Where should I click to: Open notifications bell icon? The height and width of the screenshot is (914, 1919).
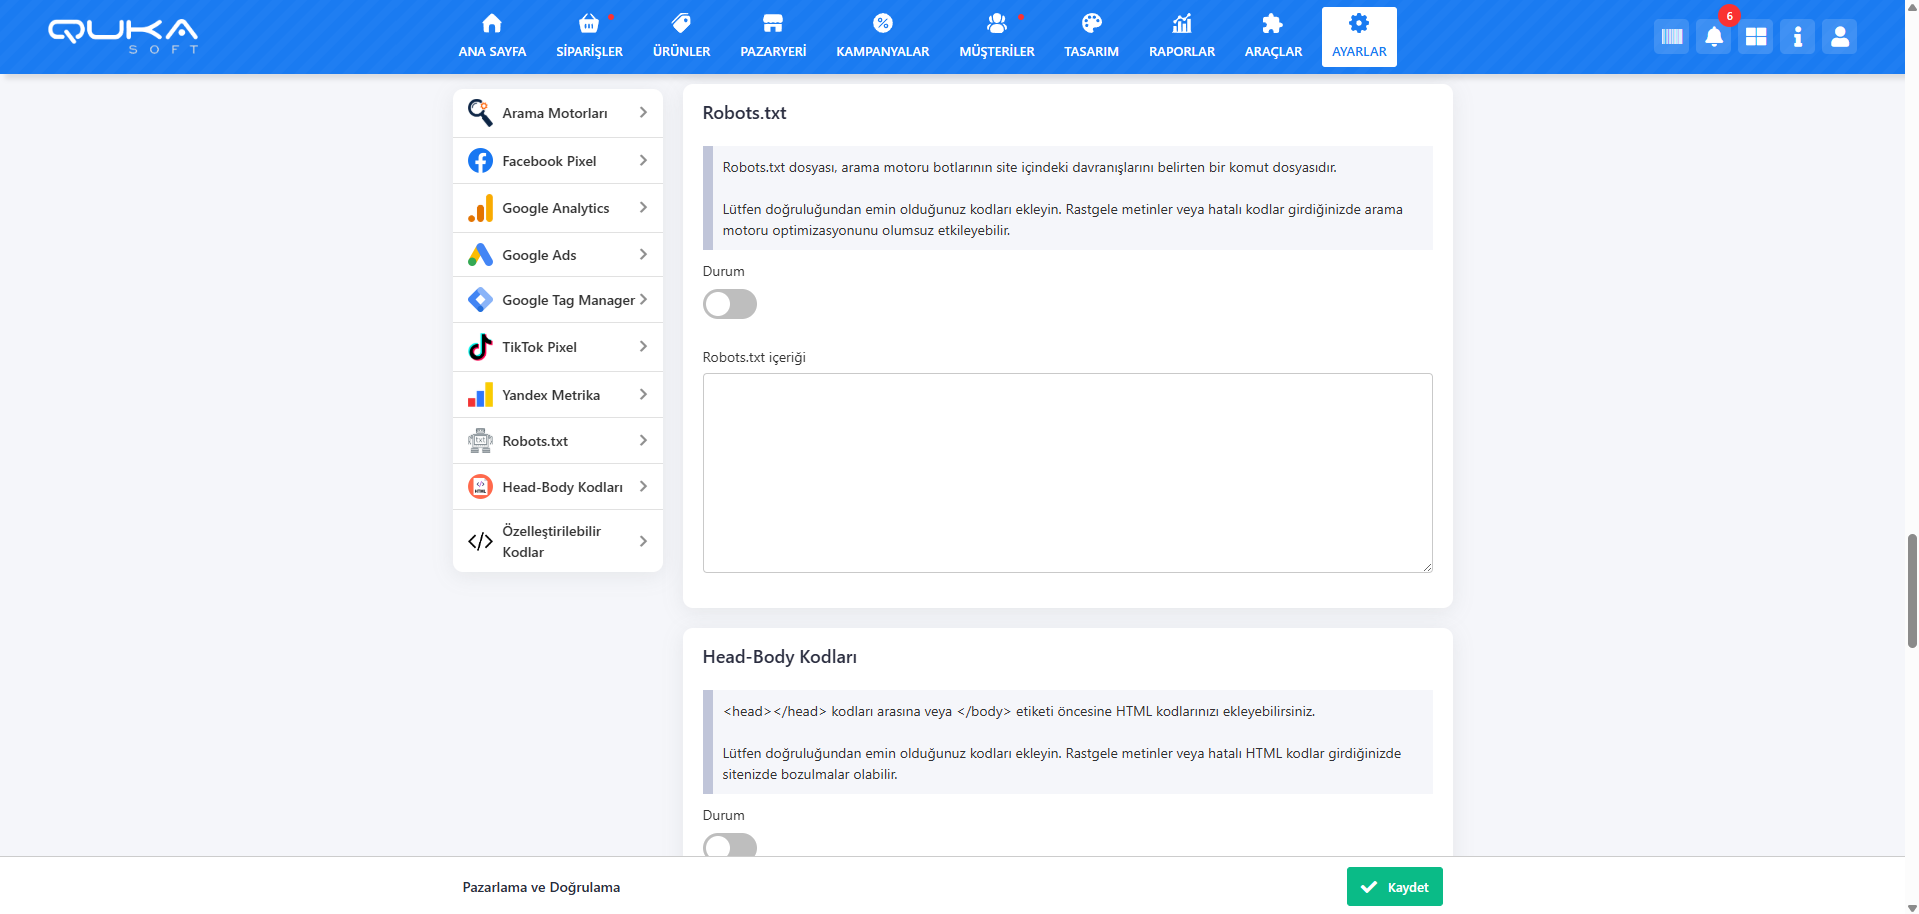coord(1713,37)
